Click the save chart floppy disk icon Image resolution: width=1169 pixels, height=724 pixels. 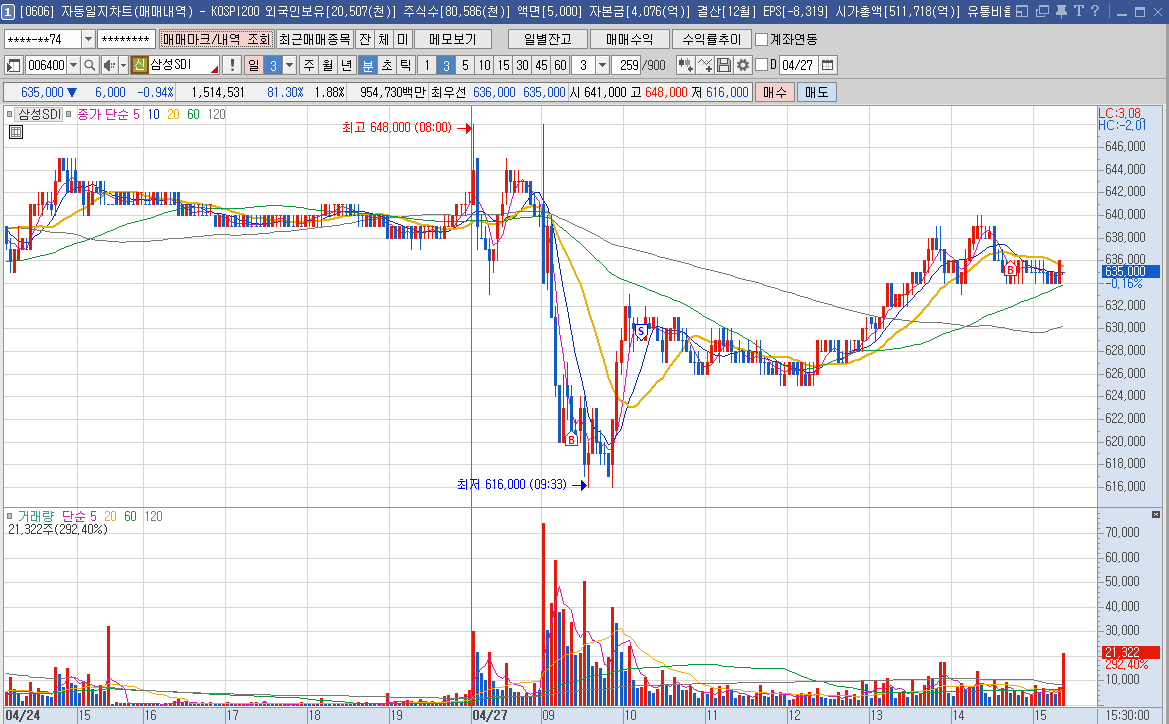pos(724,65)
